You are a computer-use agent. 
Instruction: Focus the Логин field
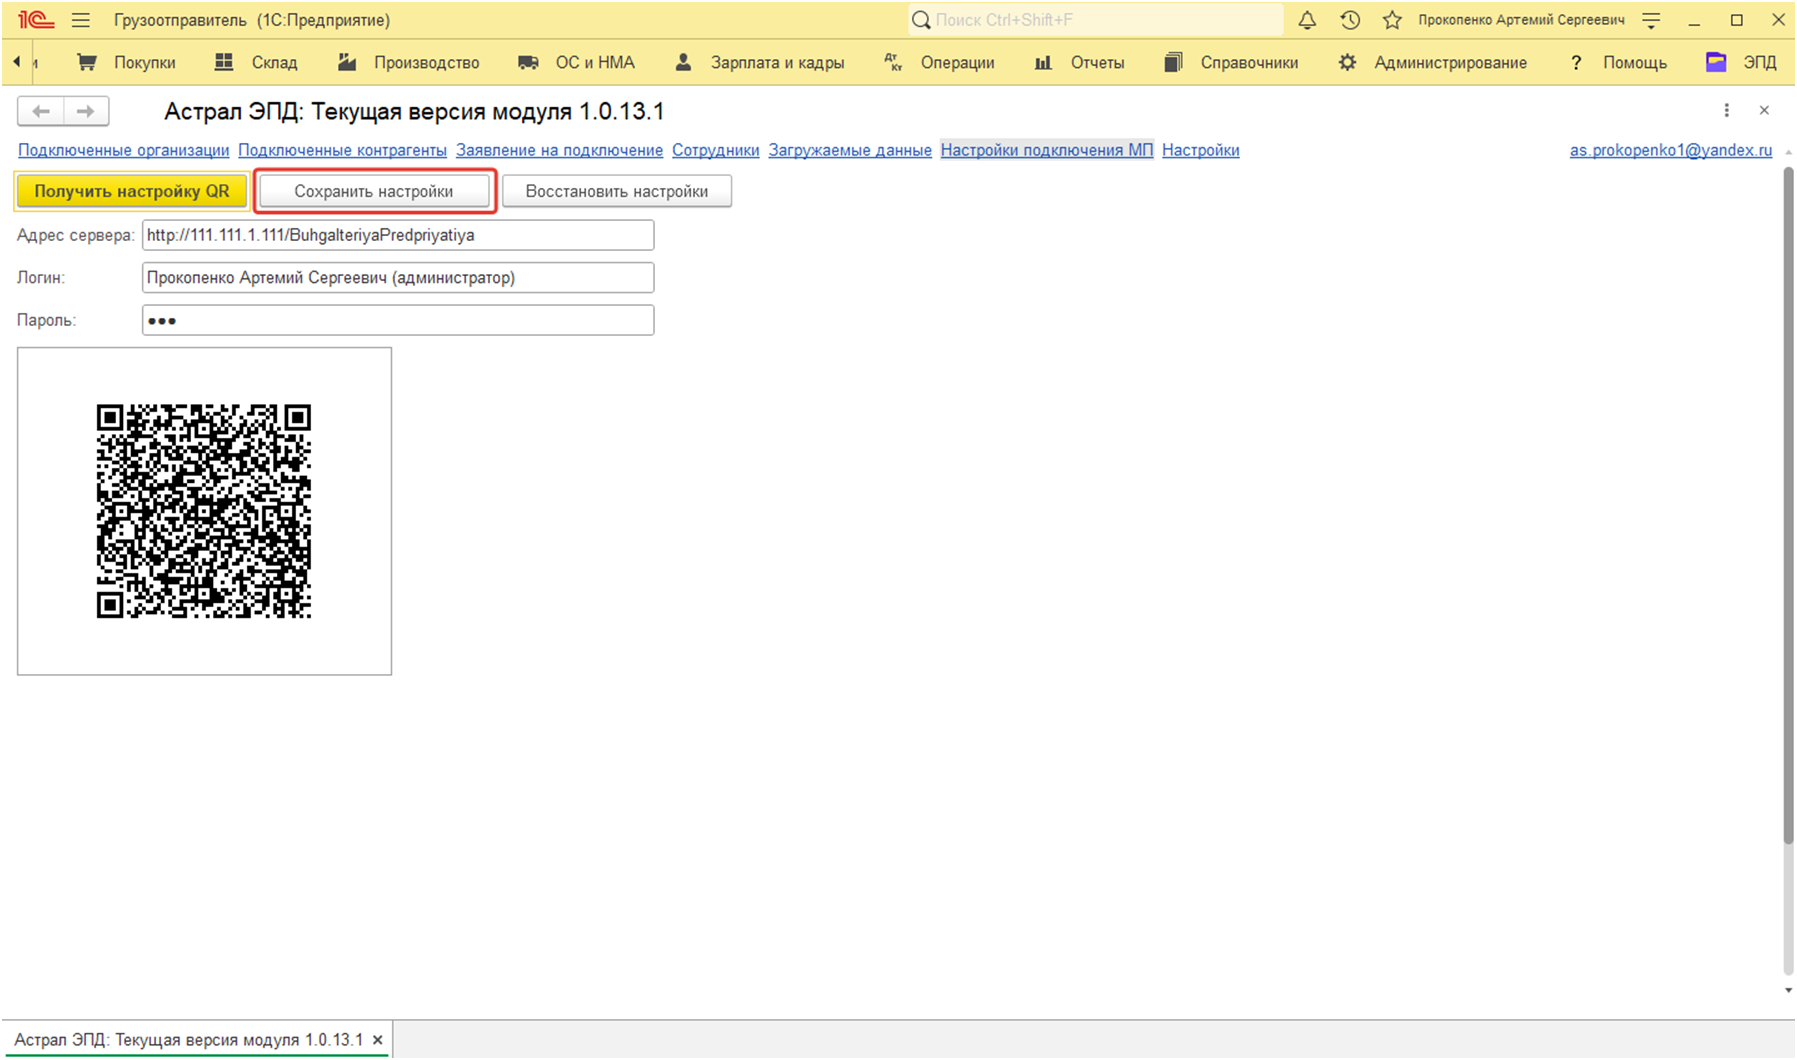398,277
